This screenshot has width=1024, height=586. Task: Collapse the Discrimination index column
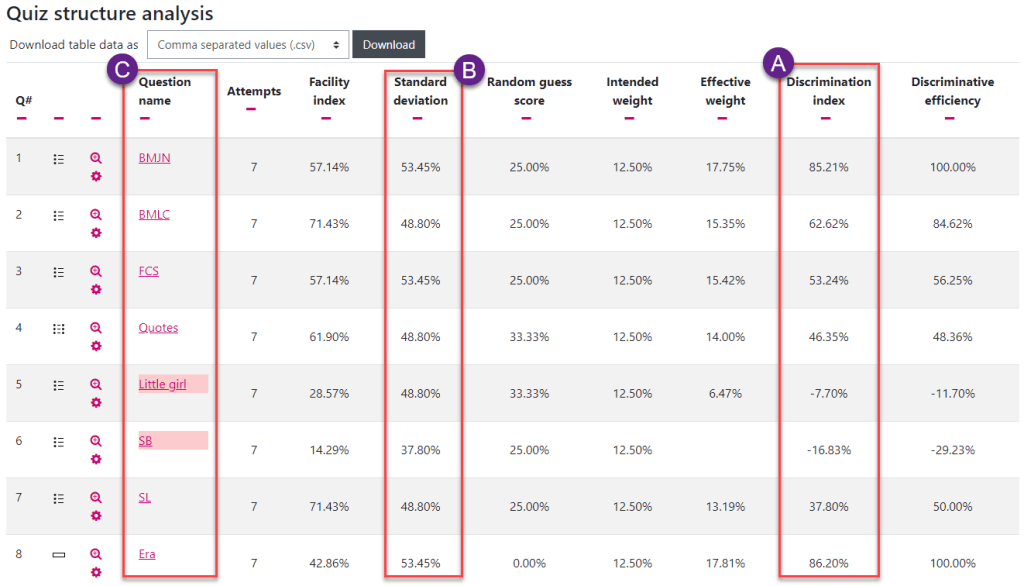[x=825, y=118]
